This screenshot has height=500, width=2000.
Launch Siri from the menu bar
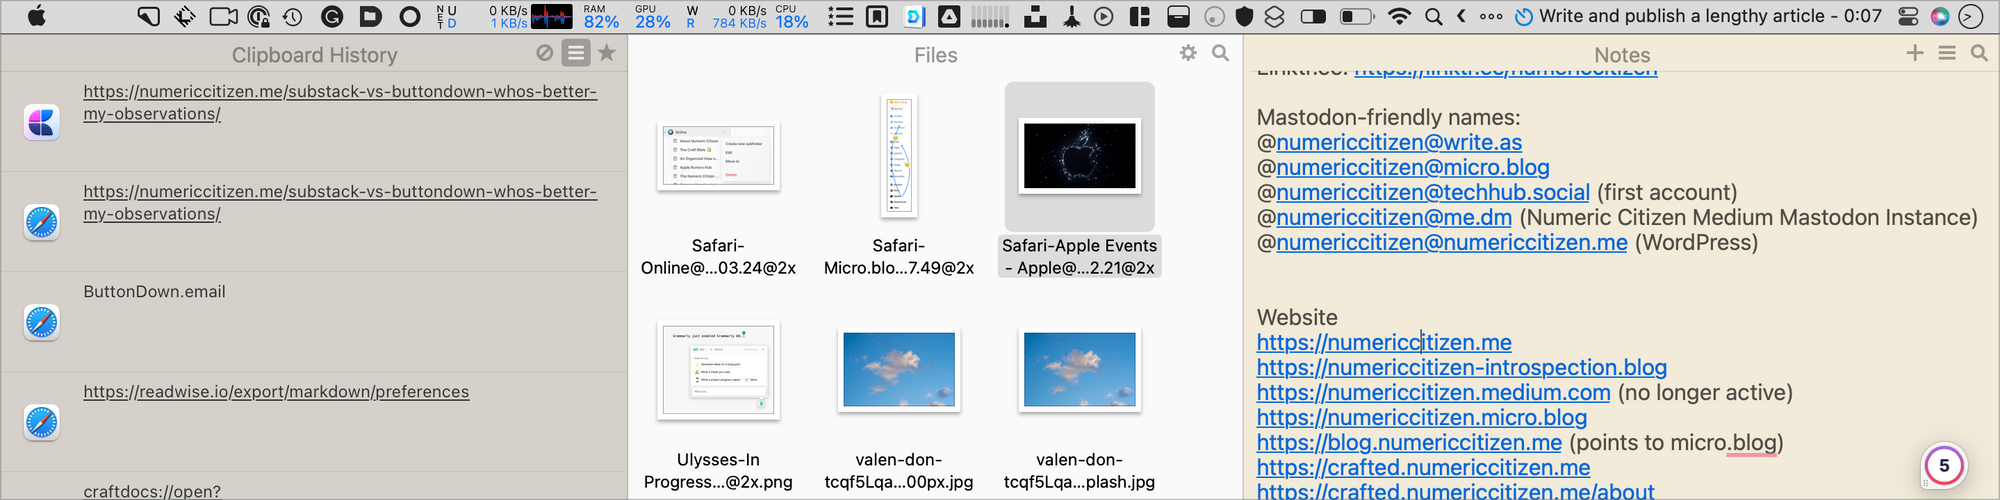[1939, 16]
